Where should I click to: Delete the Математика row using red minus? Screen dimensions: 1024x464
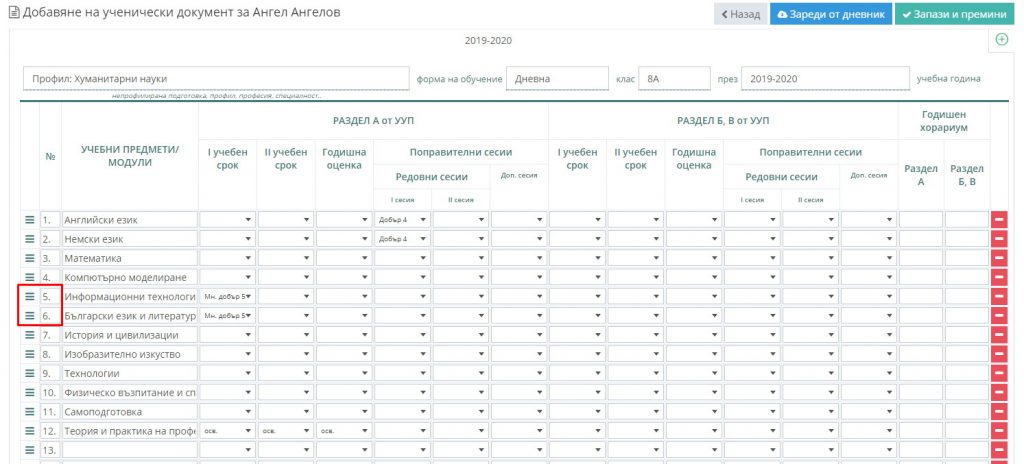[999, 258]
